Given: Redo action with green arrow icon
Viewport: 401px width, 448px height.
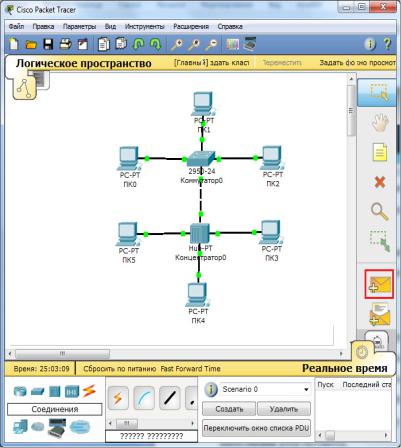Looking at the screenshot, I should coord(155,44).
